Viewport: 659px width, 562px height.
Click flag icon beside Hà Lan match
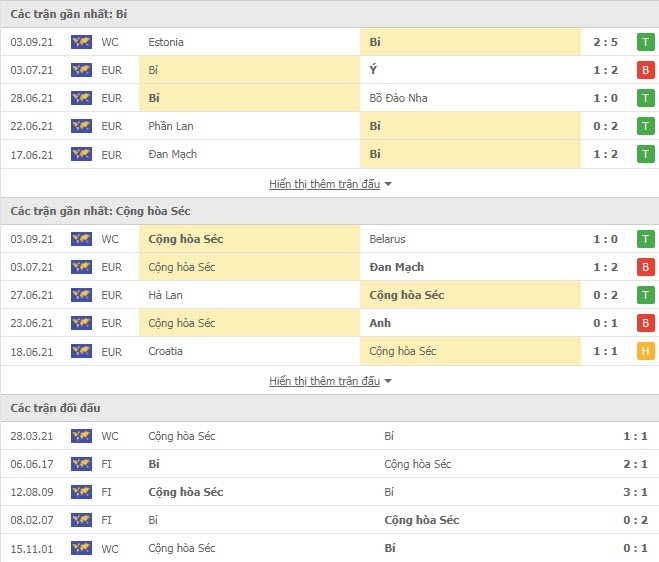pos(81,295)
